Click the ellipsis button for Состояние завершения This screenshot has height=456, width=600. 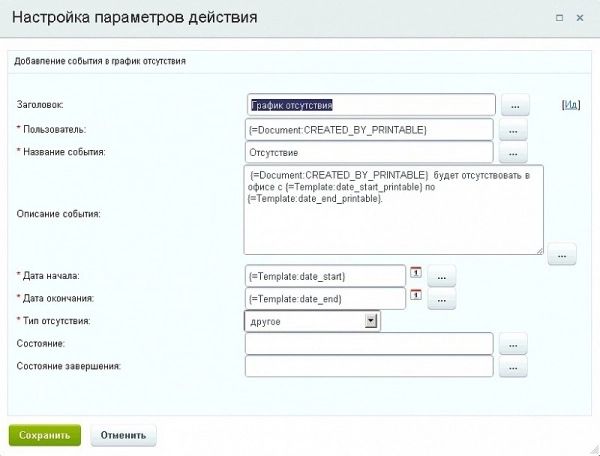(x=514, y=367)
